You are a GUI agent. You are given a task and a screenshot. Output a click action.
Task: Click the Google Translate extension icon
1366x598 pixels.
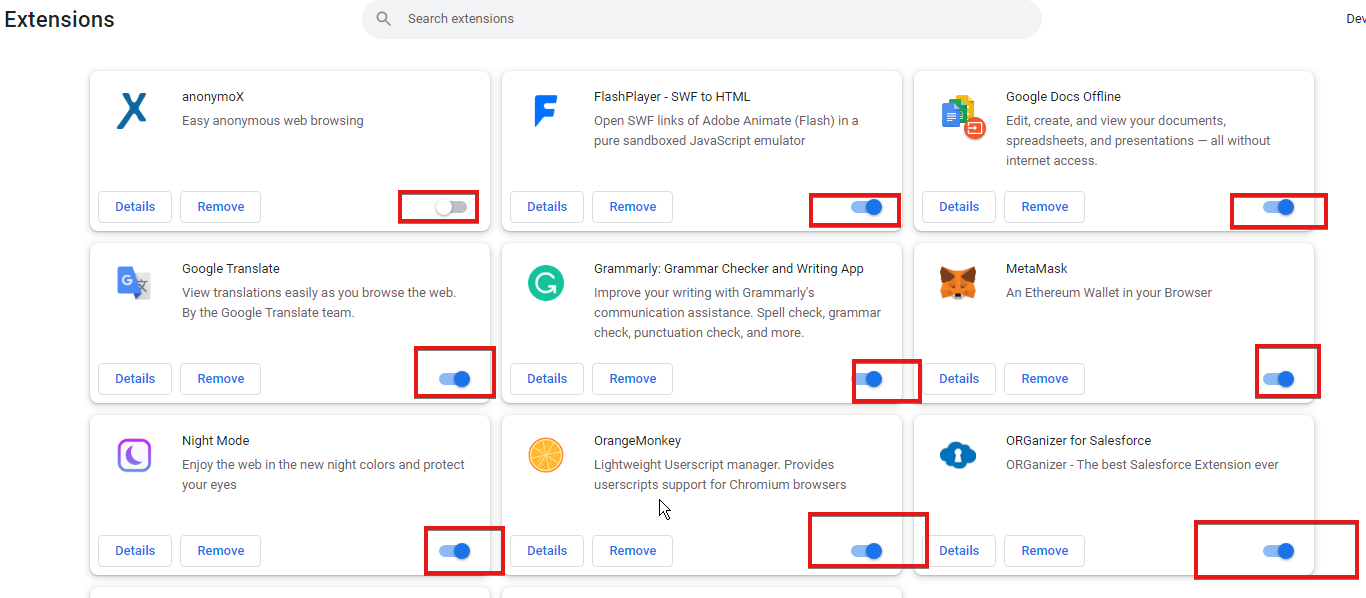point(133,283)
